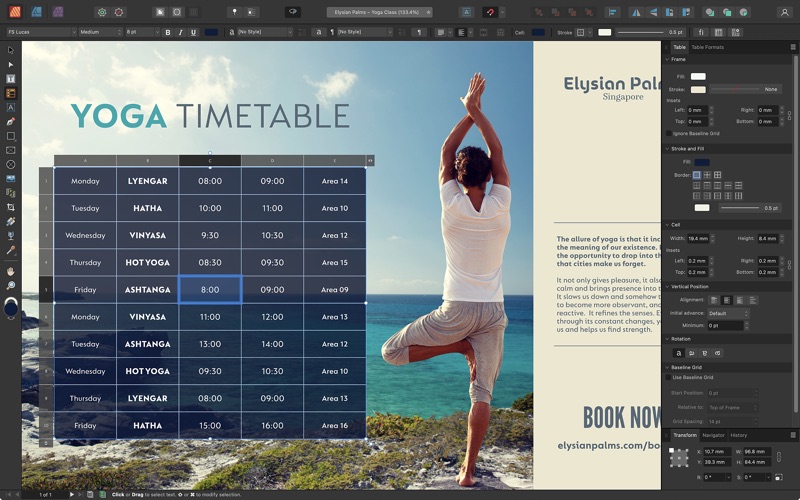The width and height of the screenshot is (800, 500).
Task: Select the Elysian Palms – Yoga Class document tab
Action: pos(380,12)
